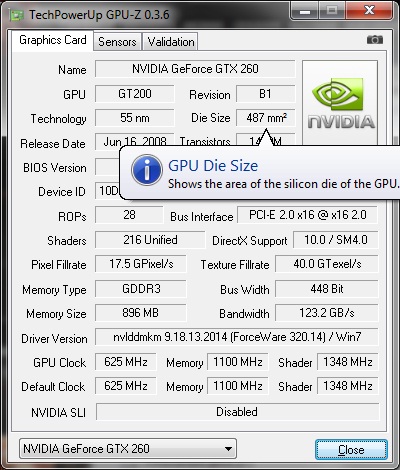
Task: Click the GPU-Z title bar app icon
Action: tap(17, 16)
